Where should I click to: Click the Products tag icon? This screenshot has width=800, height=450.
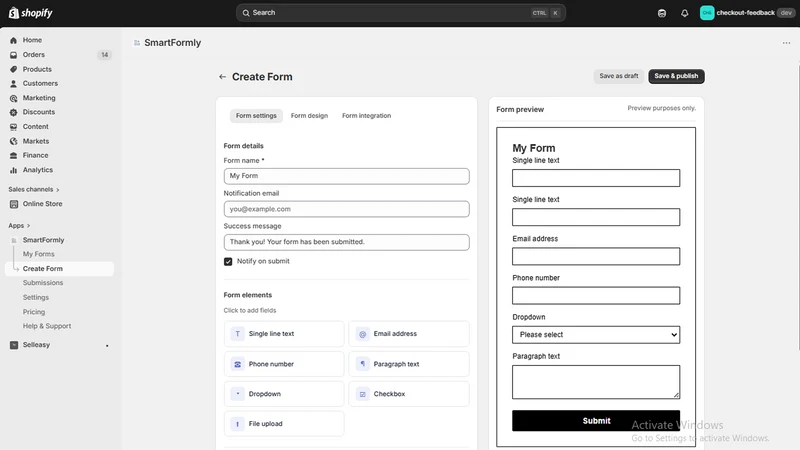(14, 69)
